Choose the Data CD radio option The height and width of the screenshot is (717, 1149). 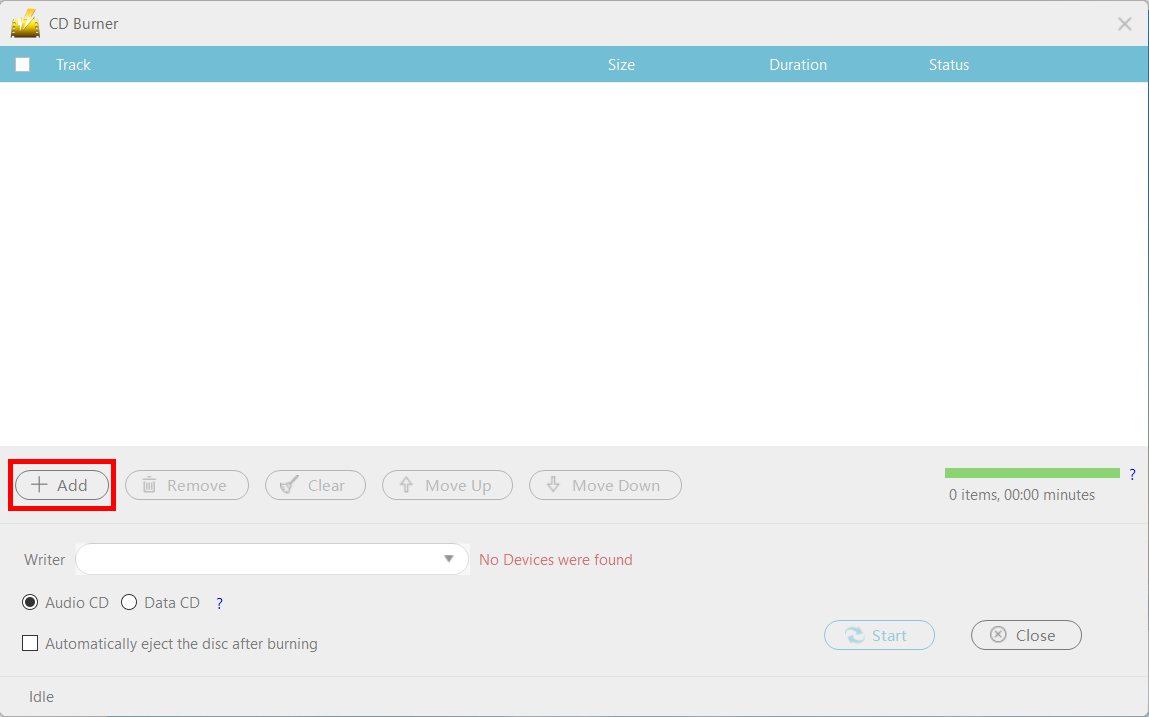[x=129, y=603]
